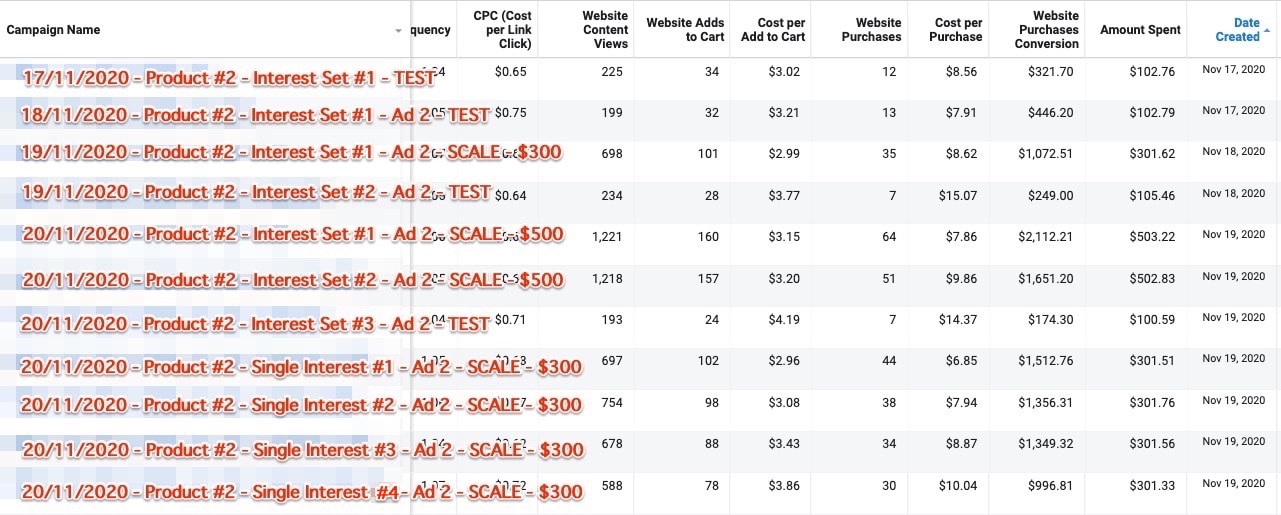Select the Website Content Views header

pos(605,30)
